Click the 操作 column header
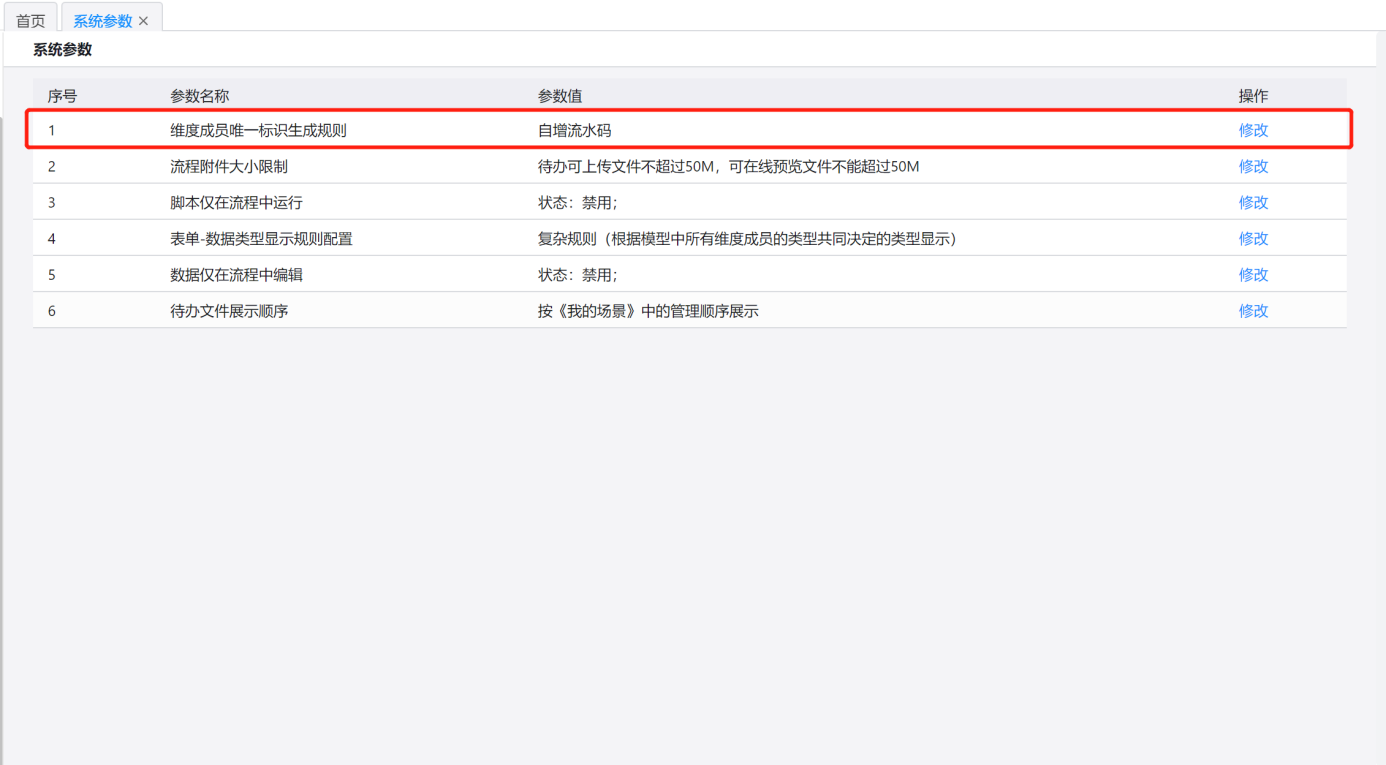This screenshot has height=765, width=1386. point(1252,96)
